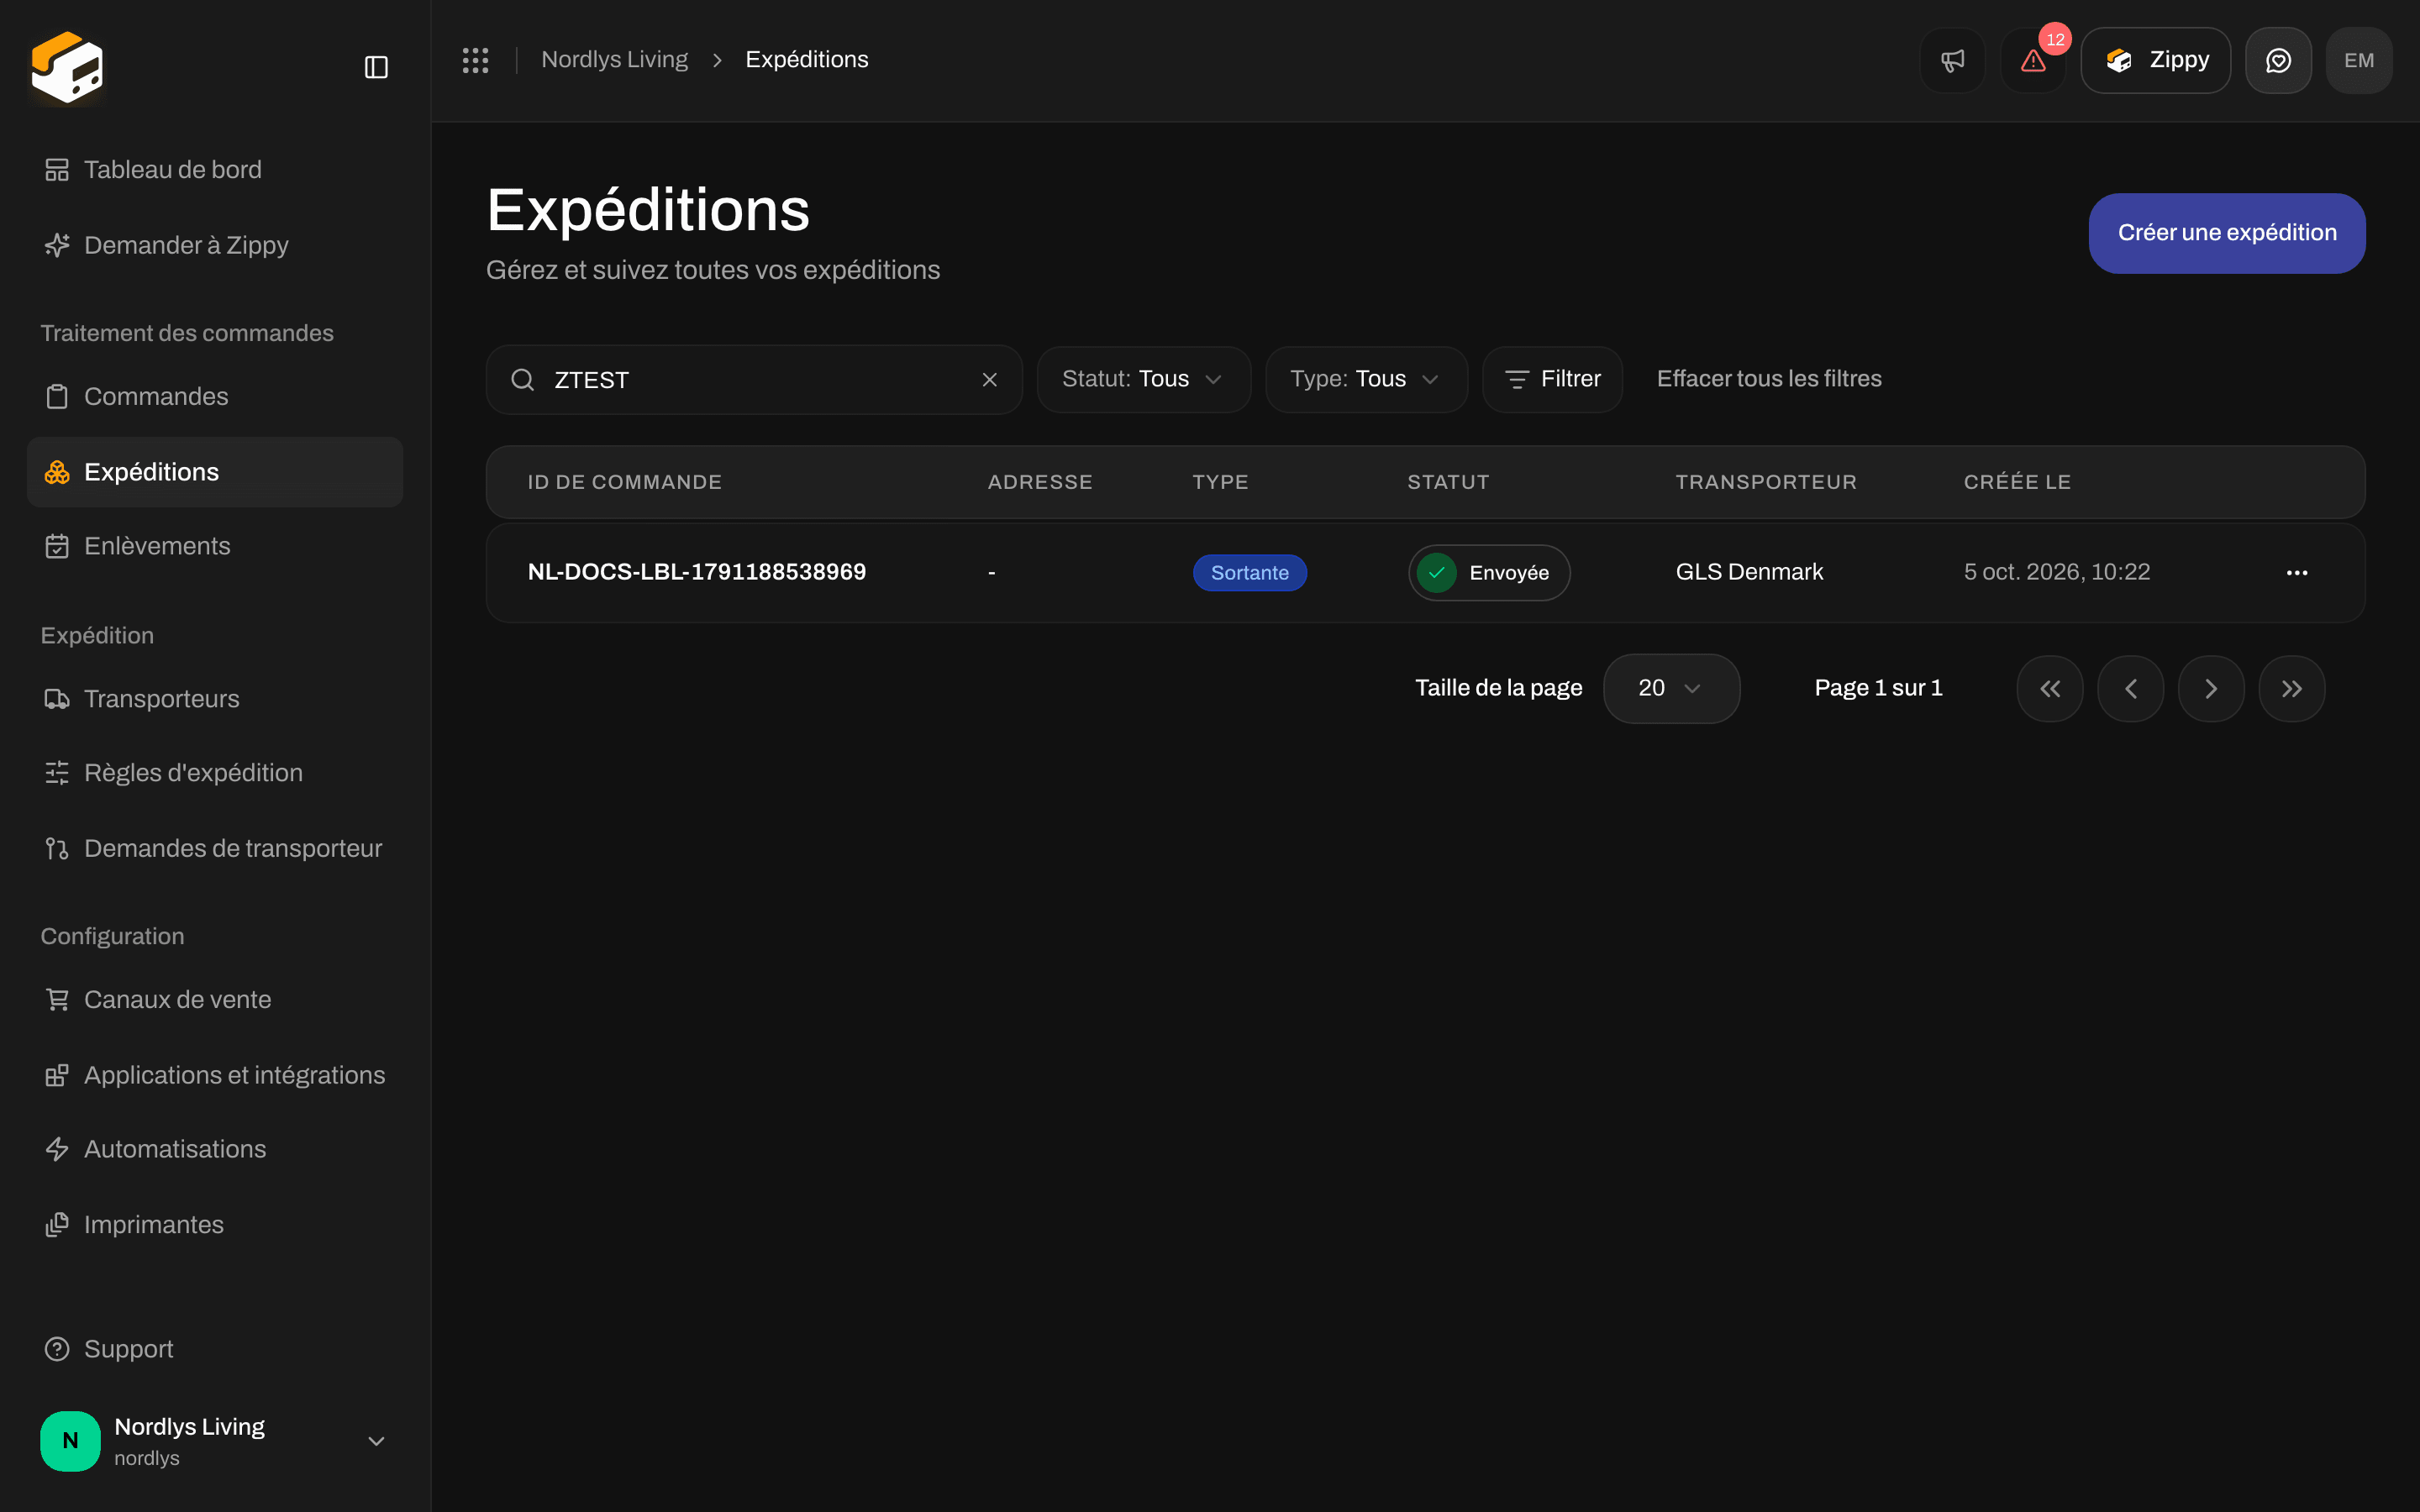Click the Filtrer button
The width and height of the screenshot is (2420, 1512).
tap(1552, 380)
